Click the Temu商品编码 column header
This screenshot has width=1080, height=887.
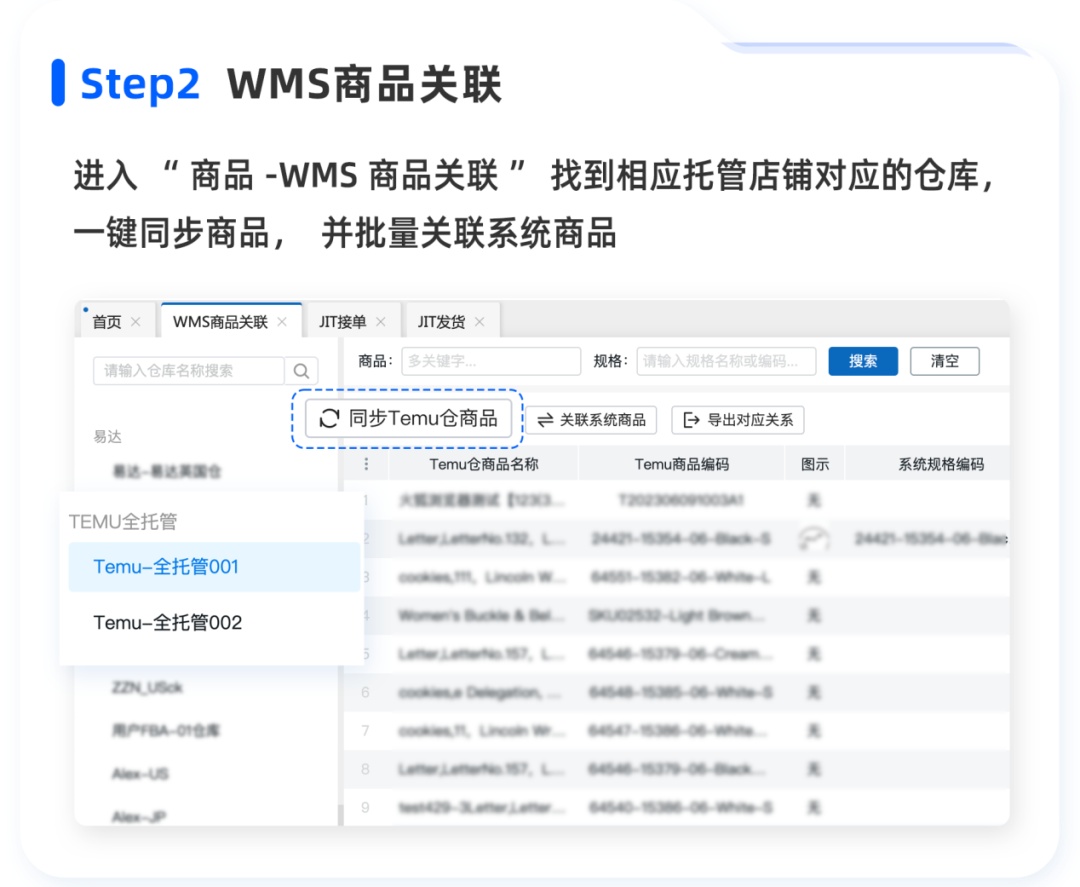click(x=681, y=464)
